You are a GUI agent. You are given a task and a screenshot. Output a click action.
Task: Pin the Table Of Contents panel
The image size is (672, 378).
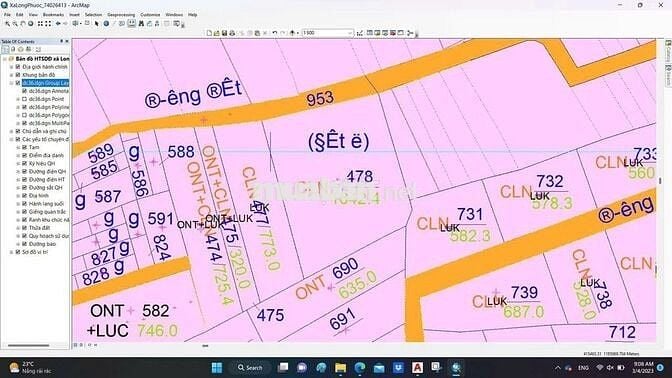(x=61, y=41)
